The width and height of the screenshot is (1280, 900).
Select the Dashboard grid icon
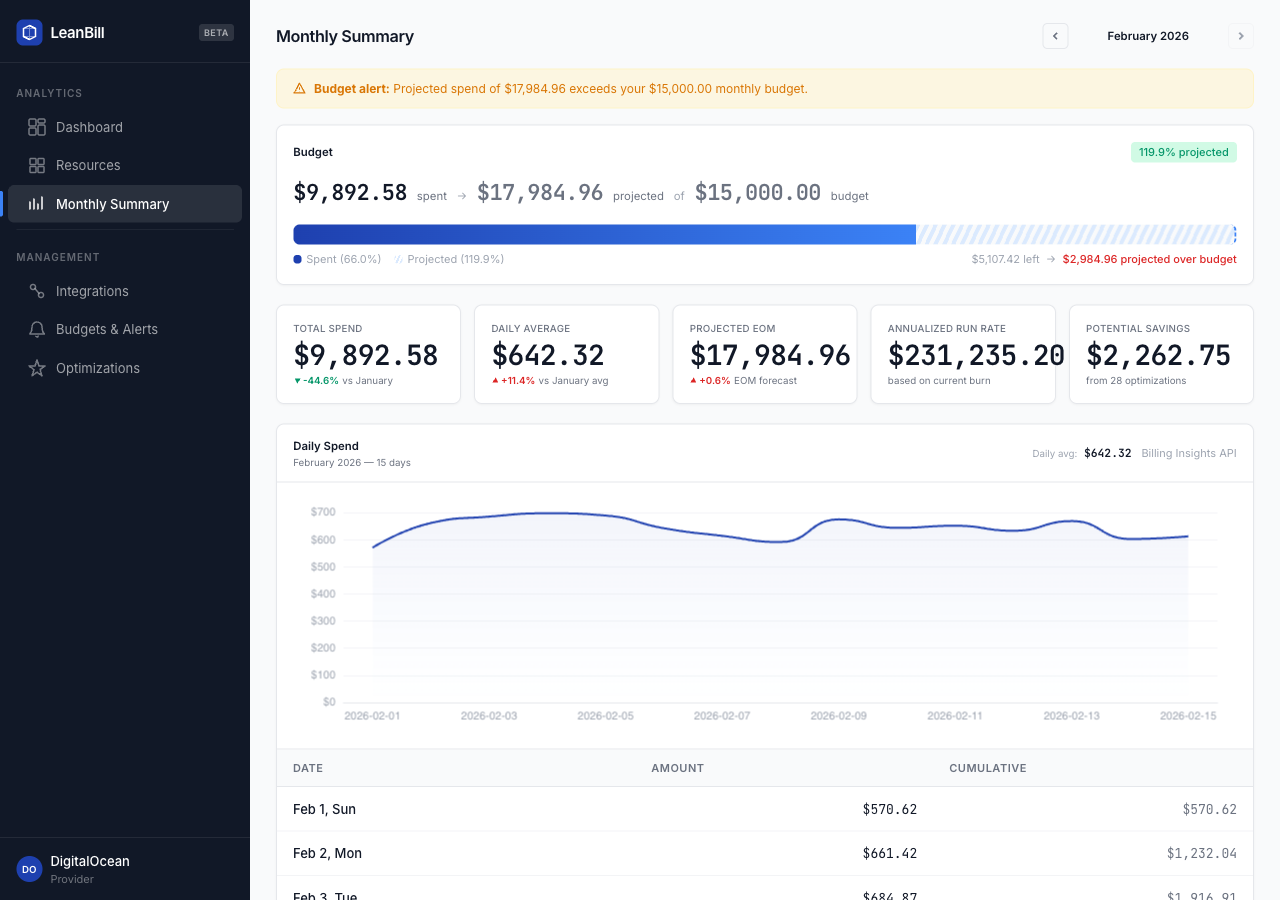(x=37, y=127)
